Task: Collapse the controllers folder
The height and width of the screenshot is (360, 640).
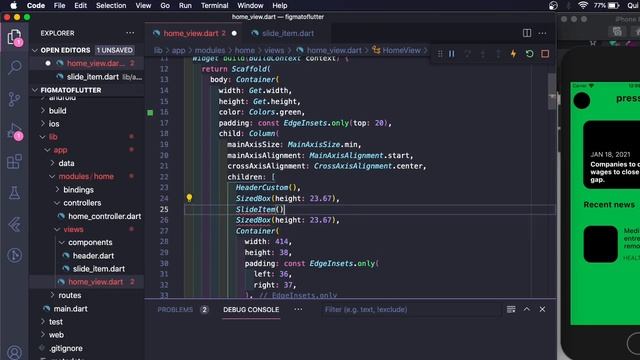Action: 58,203
